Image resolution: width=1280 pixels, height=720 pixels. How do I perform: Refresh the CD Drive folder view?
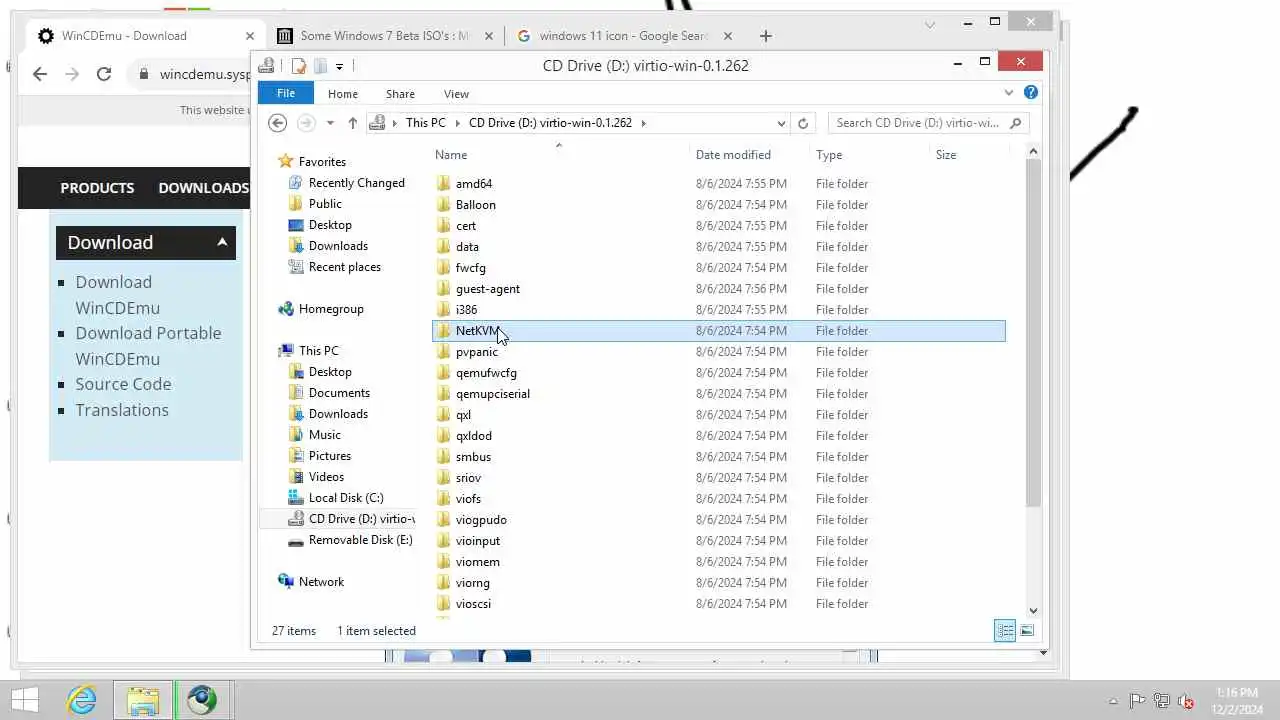802,123
